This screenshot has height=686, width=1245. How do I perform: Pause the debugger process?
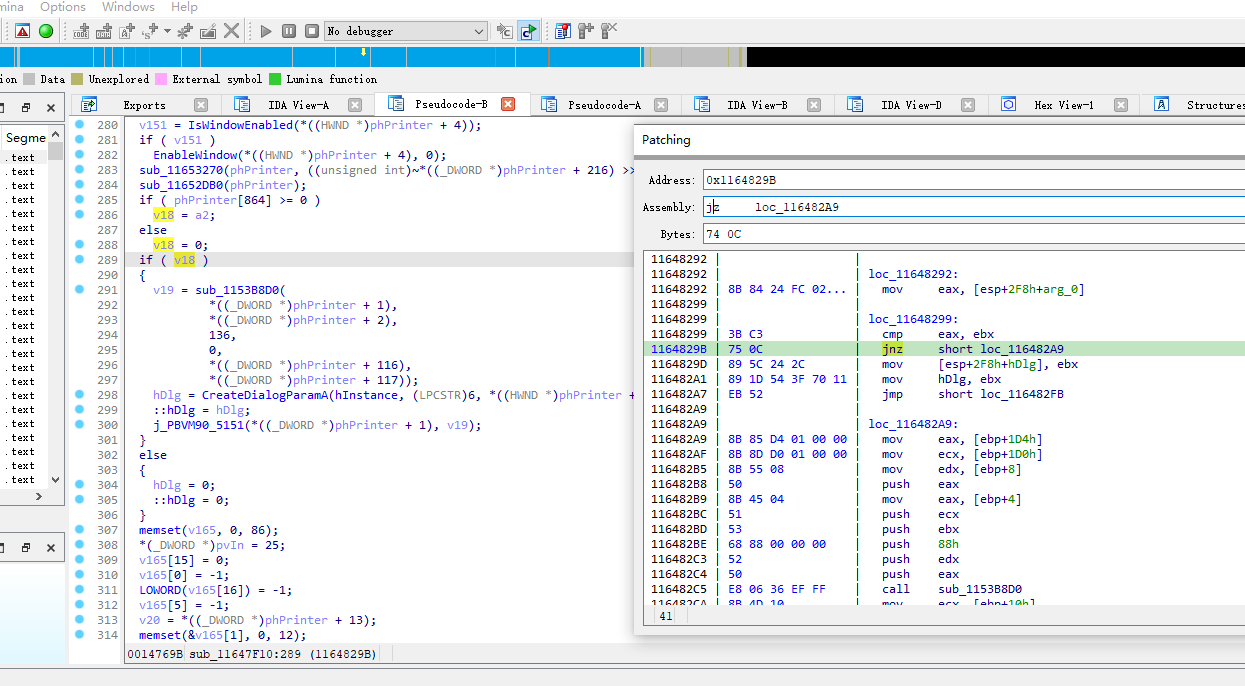coord(288,31)
